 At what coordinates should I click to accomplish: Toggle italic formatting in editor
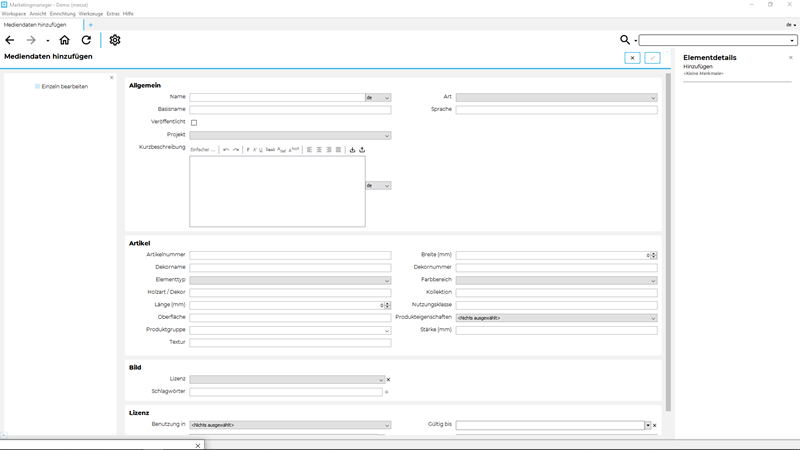tap(255, 149)
